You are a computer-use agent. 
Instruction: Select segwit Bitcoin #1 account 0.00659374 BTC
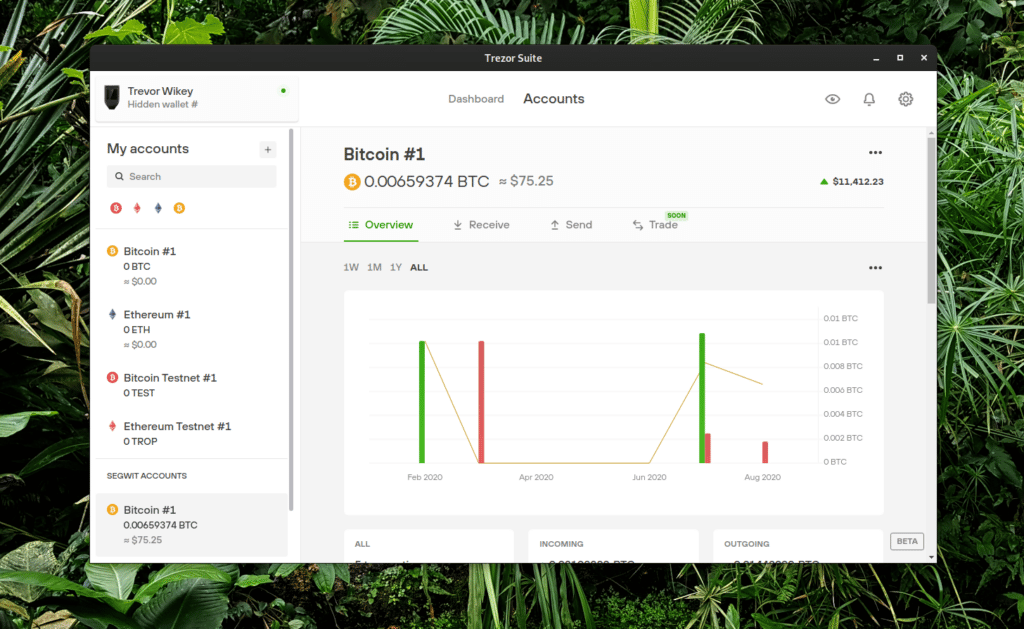pos(191,524)
